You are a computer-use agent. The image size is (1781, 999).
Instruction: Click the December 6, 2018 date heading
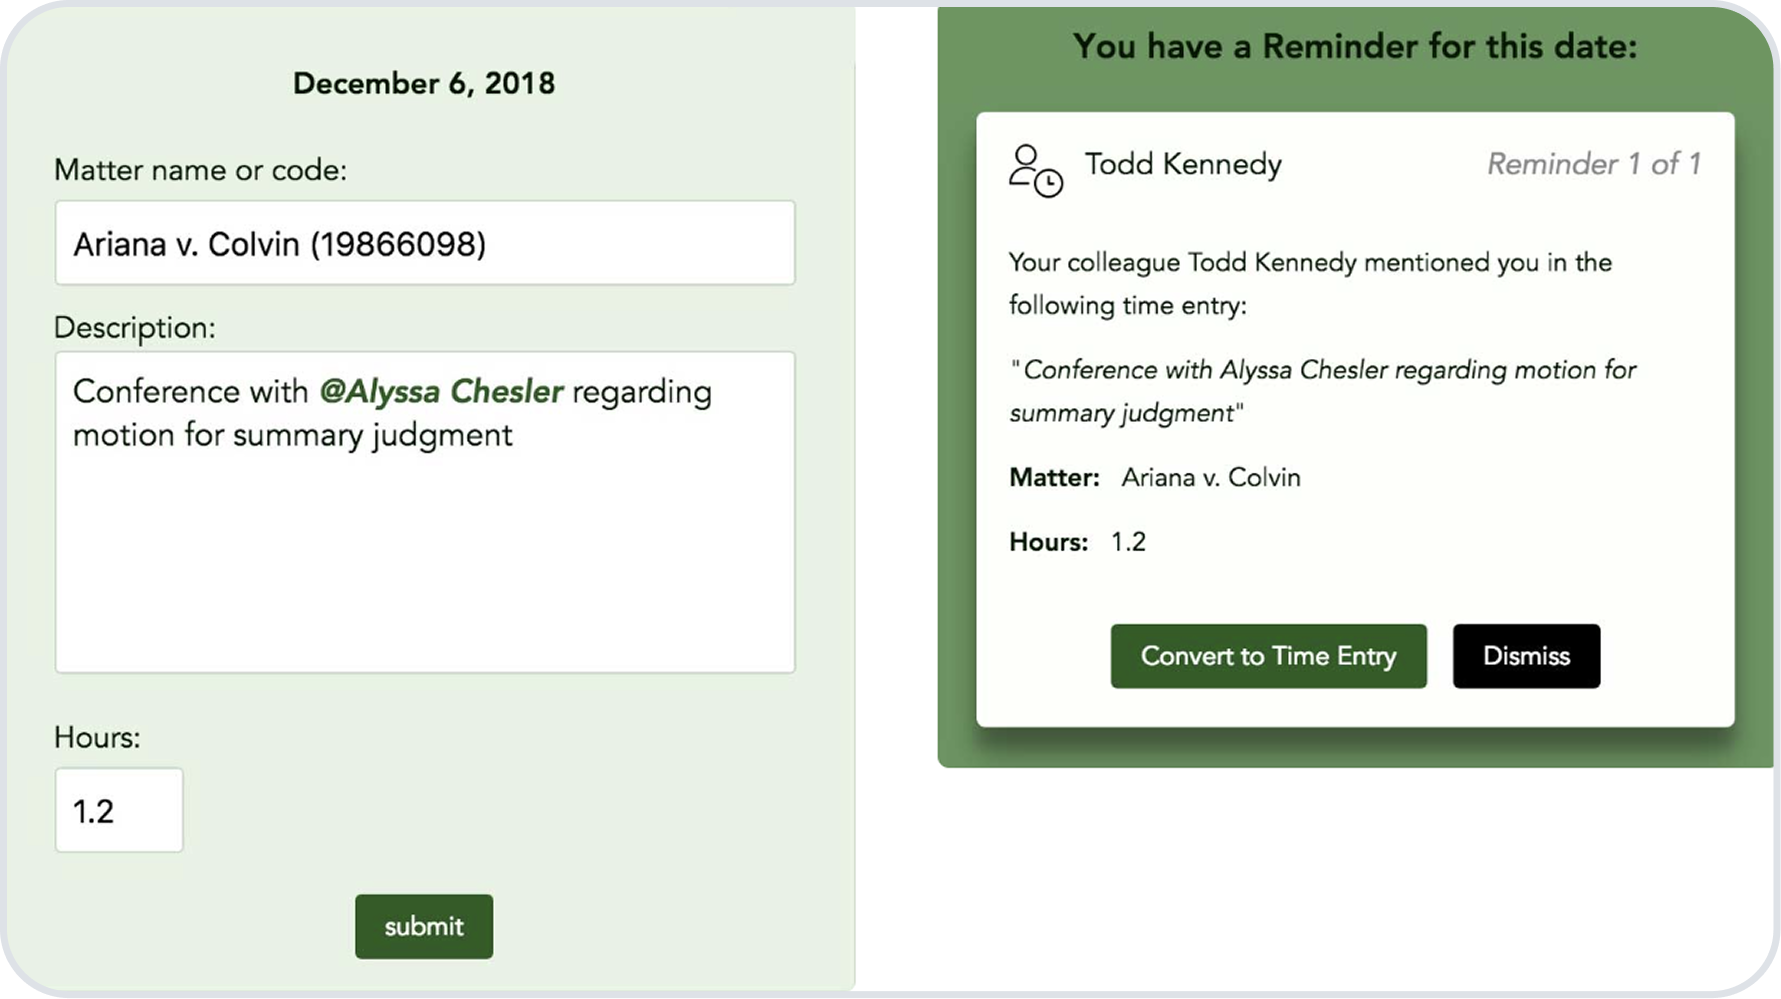pos(424,84)
